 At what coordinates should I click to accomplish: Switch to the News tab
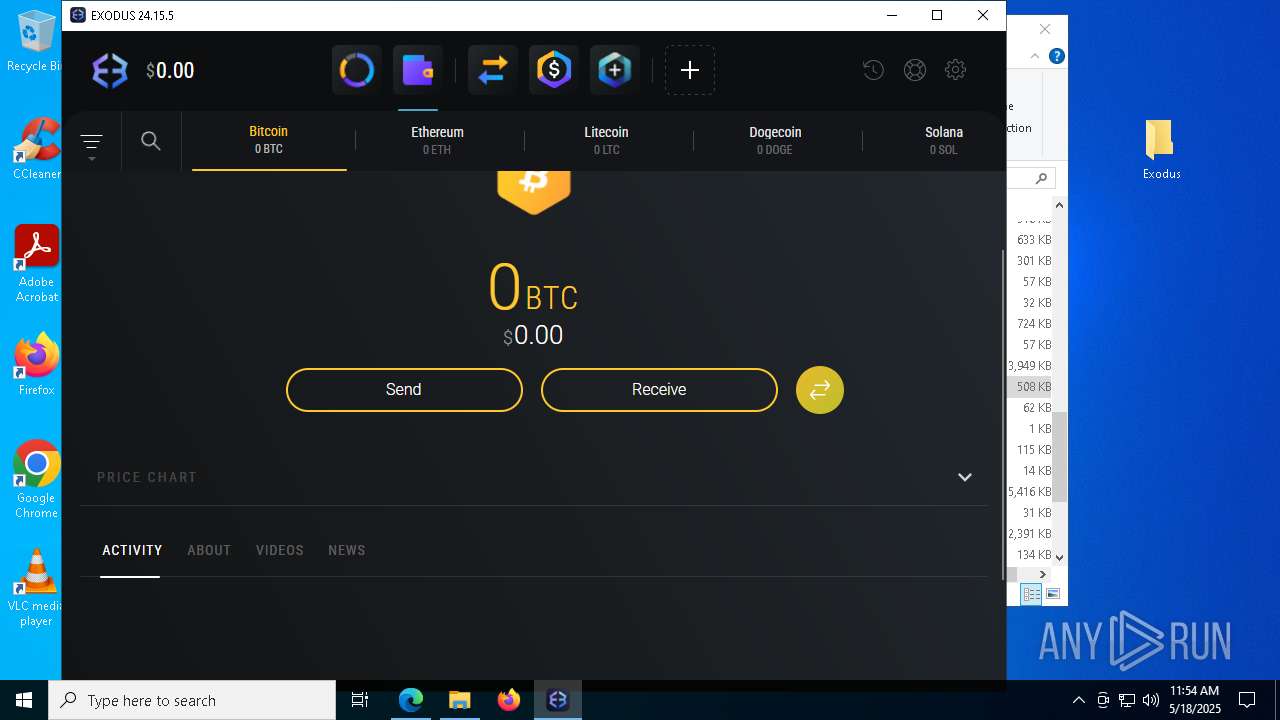point(347,550)
